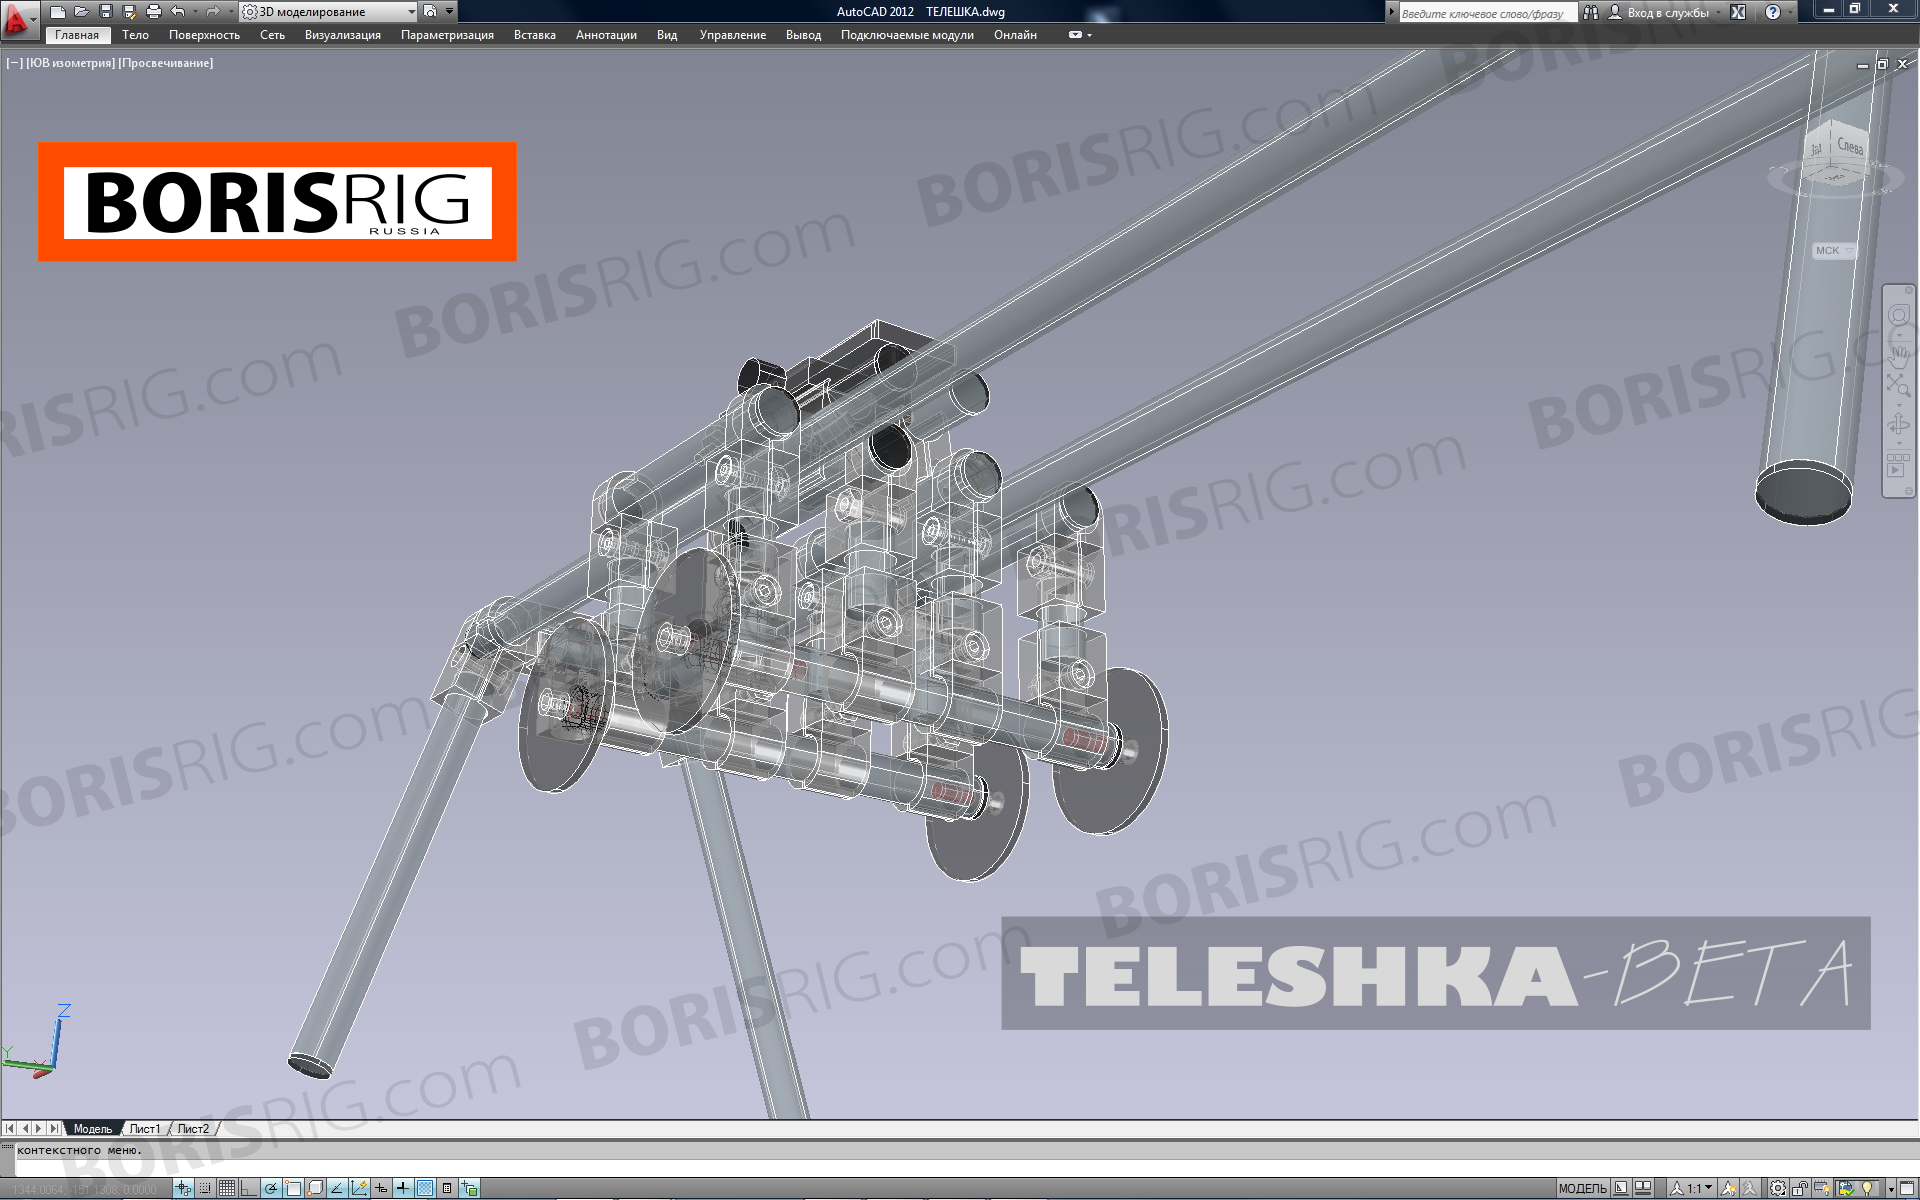Open the Подключаемые модули tab
1920x1200 pixels.
[x=907, y=35]
